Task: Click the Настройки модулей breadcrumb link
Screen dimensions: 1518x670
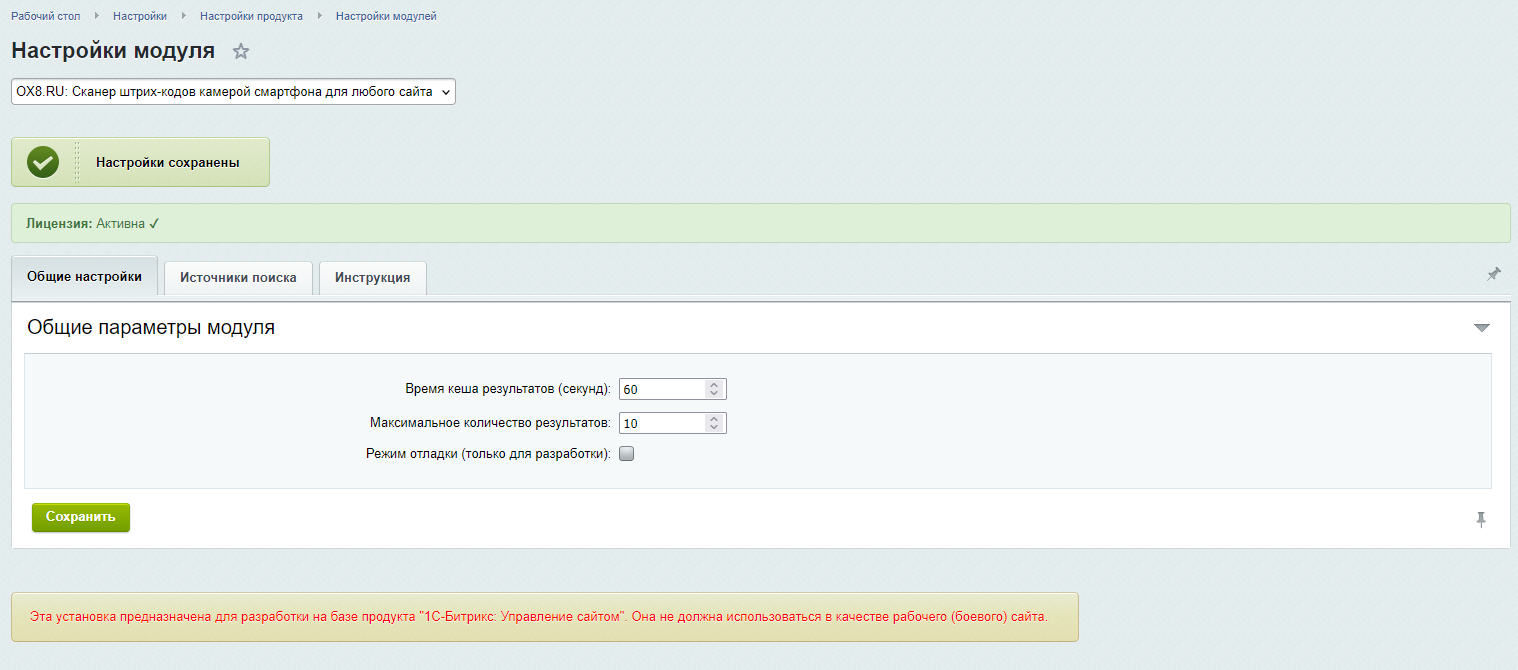Action: coord(386,16)
